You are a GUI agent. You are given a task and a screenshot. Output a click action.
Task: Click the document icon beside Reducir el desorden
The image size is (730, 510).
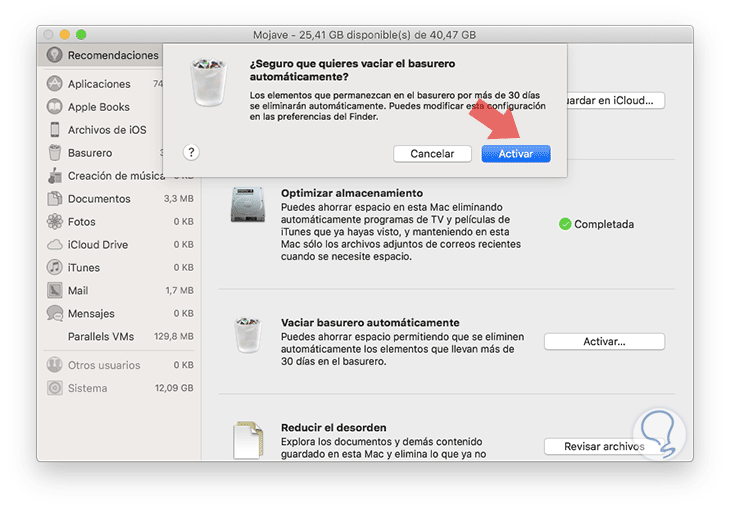click(248, 440)
